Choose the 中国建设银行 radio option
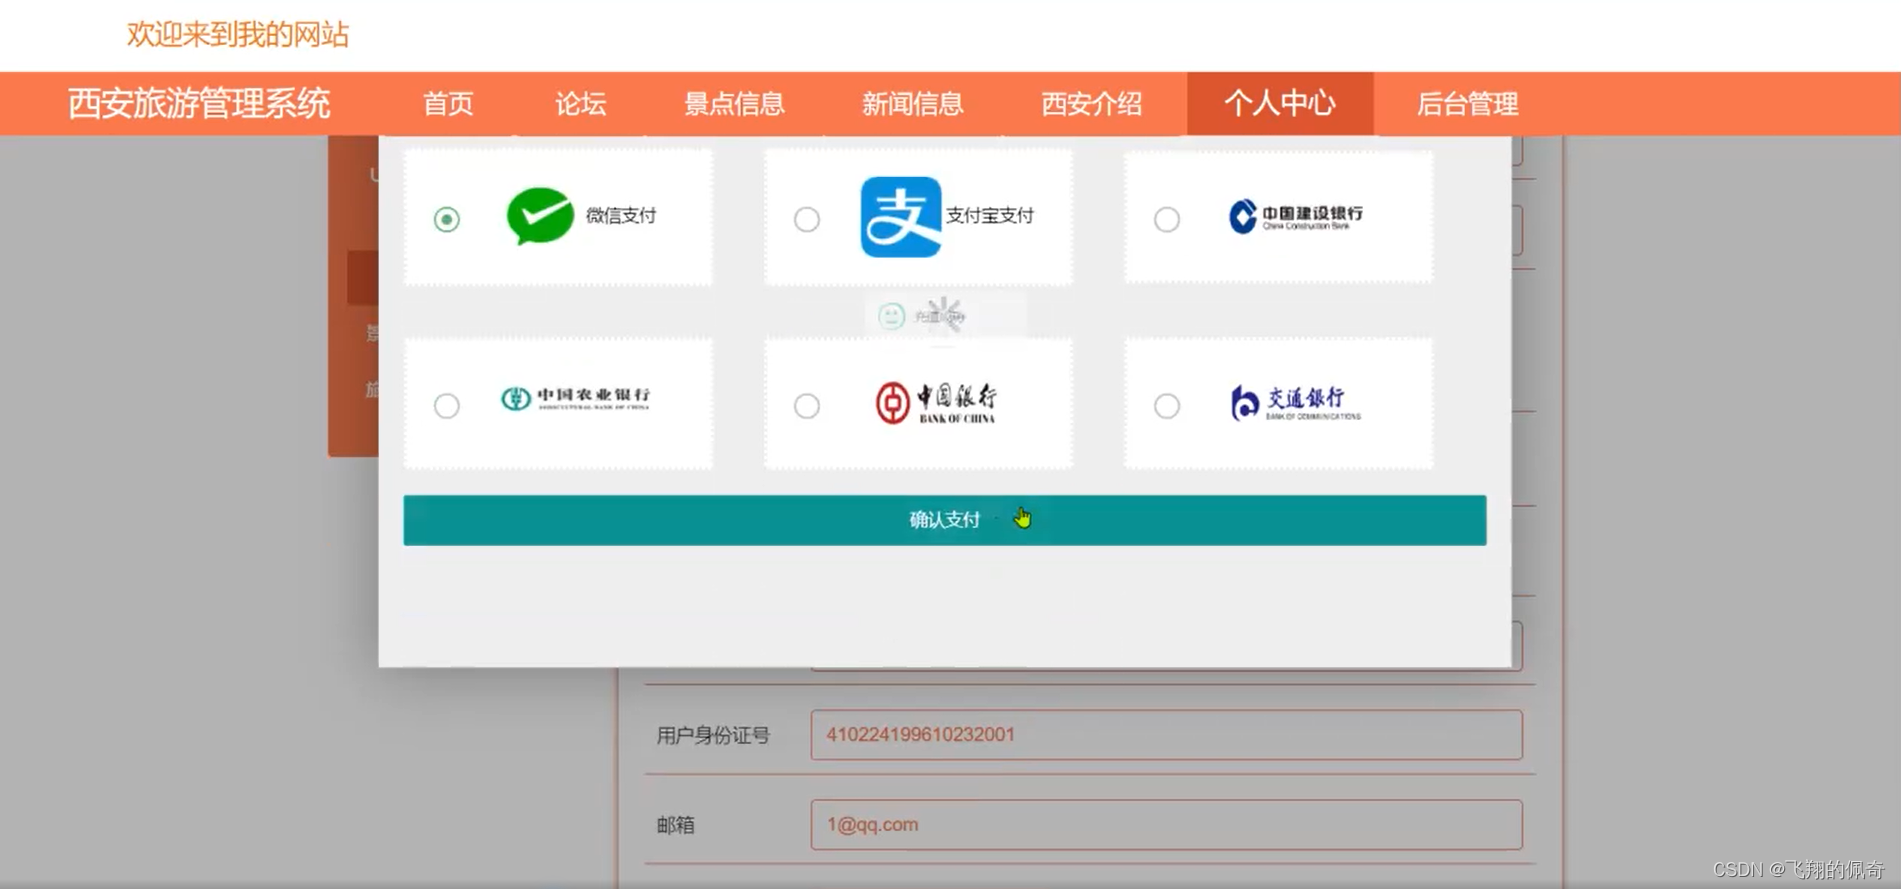The width and height of the screenshot is (1901, 889). click(1167, 219)
